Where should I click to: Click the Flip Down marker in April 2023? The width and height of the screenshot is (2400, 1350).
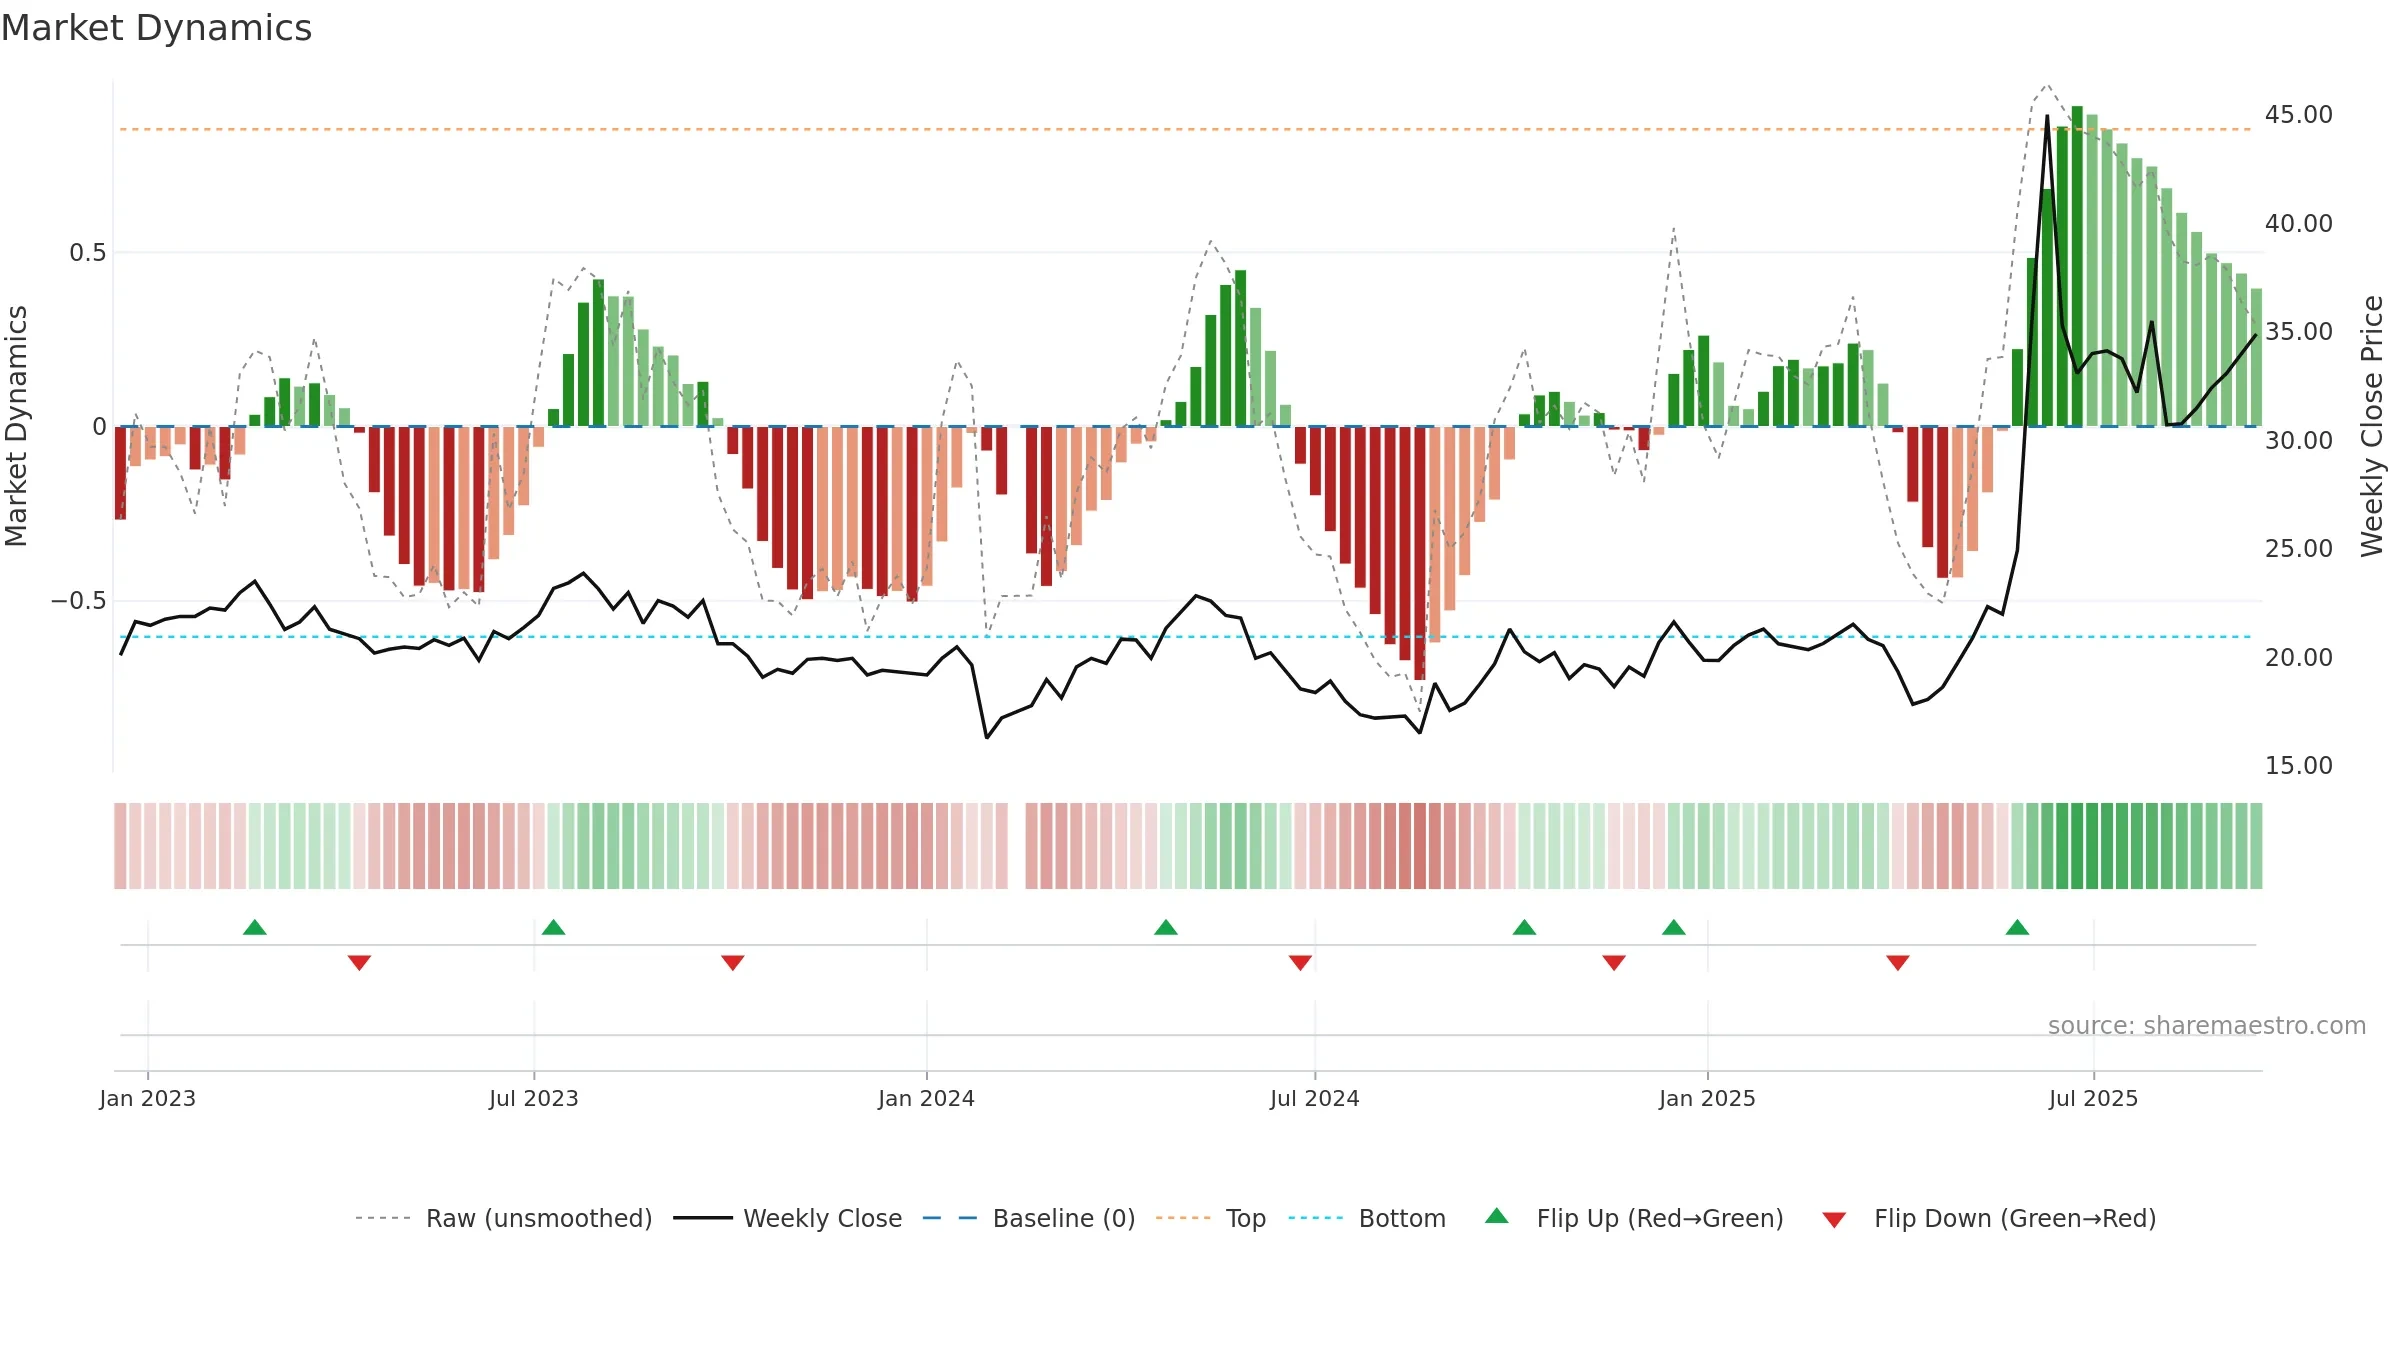pyautogui.click(x=360, y=963)
